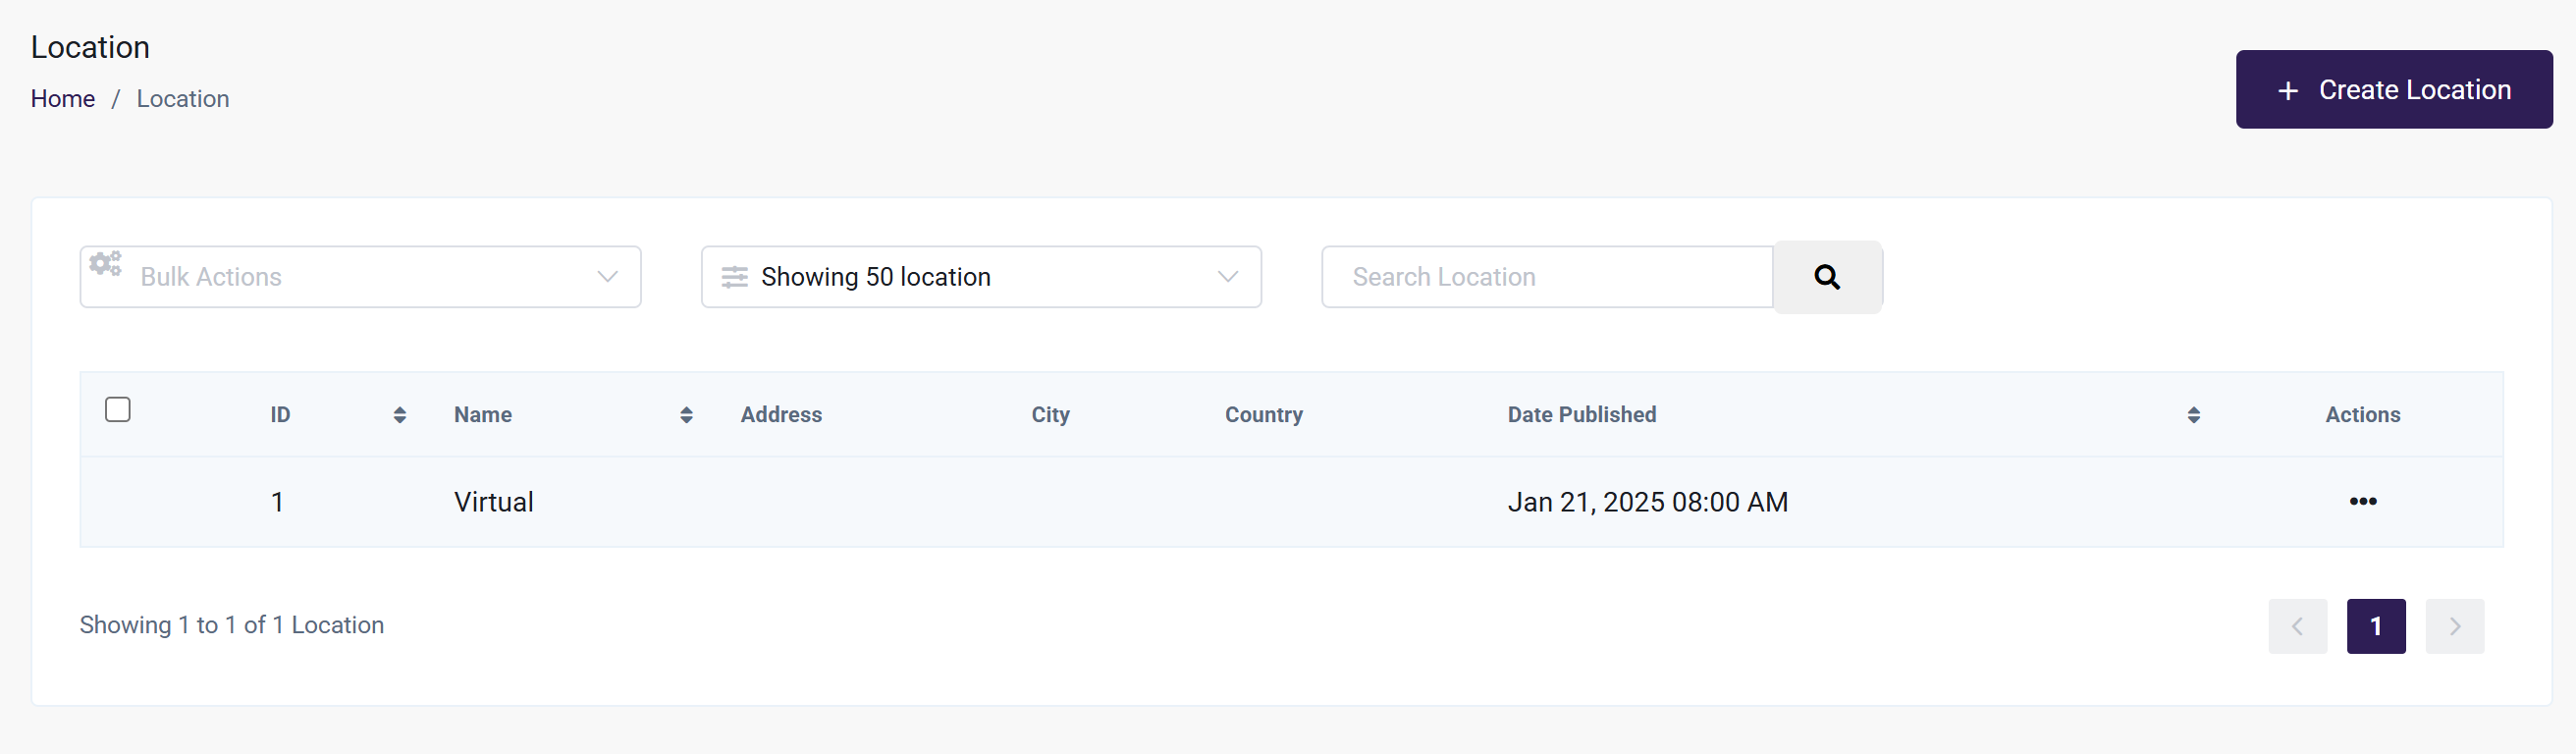The image size is (2576, 754).
Task: Toggle the select-all checkbox in table header
Action: click(118, 410)
